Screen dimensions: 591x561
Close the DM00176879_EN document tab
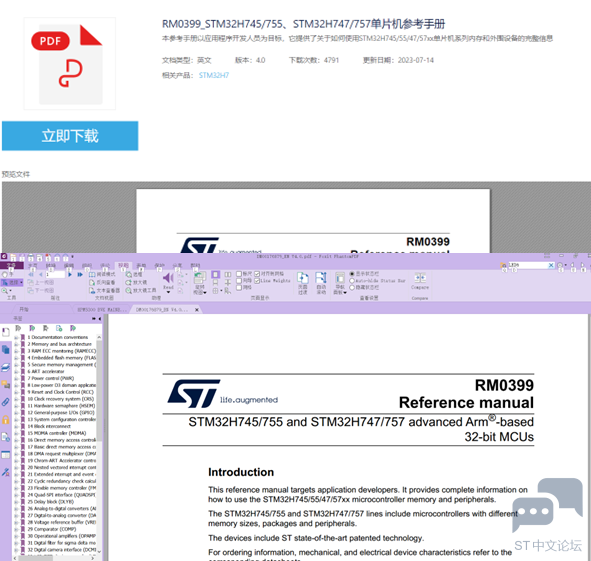(196, 310)
